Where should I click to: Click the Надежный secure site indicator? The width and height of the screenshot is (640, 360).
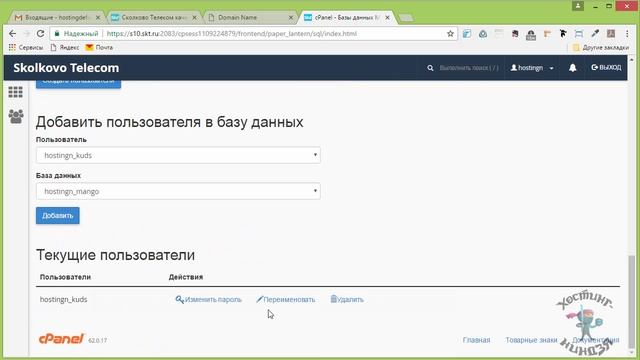(x=76, y=33)
